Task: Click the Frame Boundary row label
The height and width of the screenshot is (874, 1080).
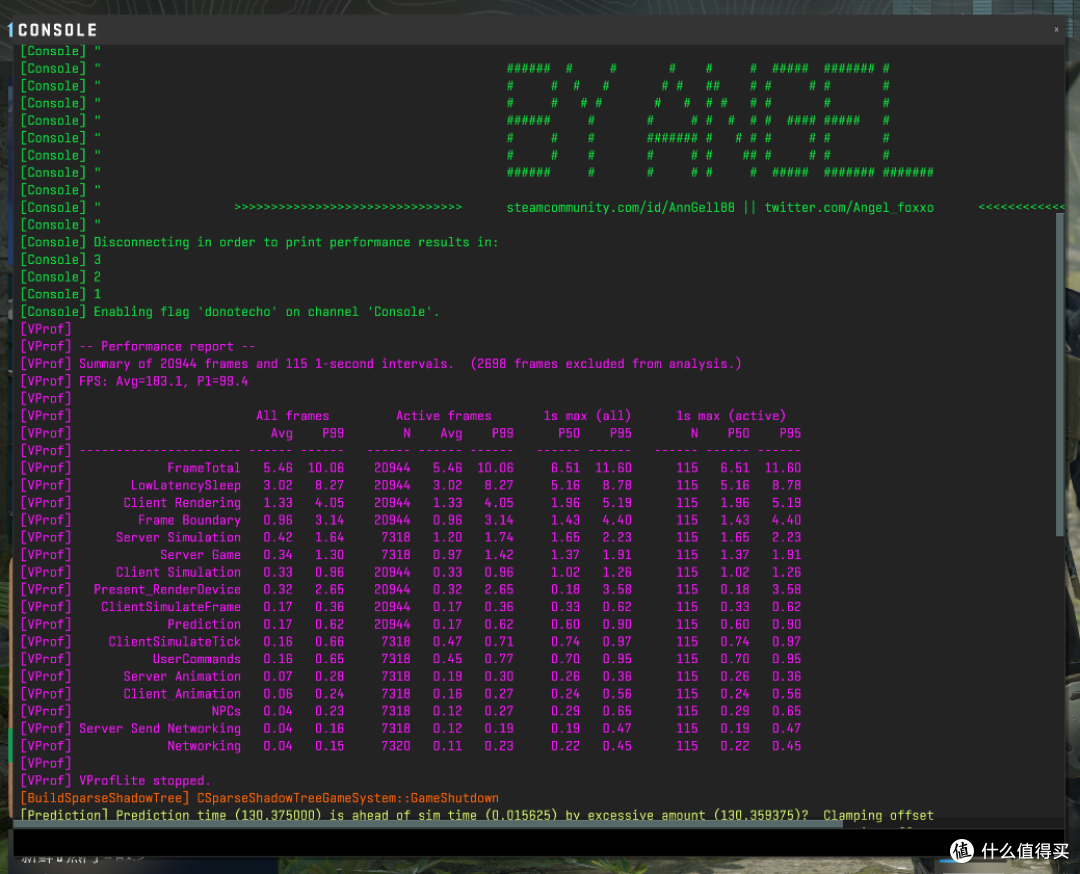Action: pyautogui.click(x=189, y=520)
